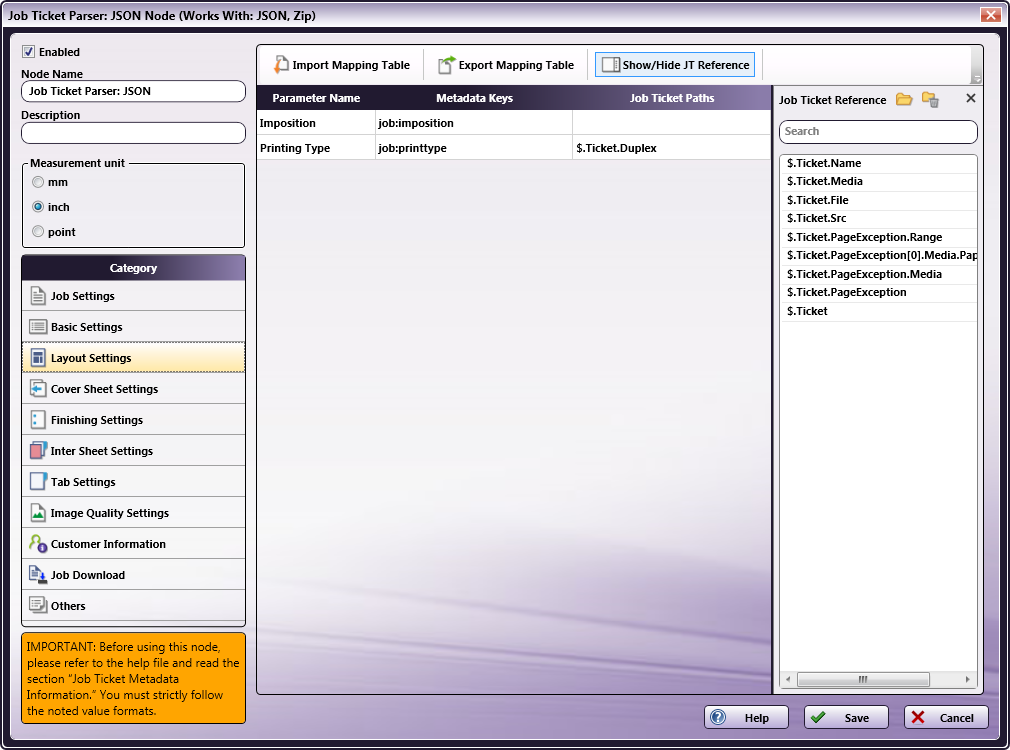Viewport: 1010px width, 750px height.
Task: Cancel the dialog
Action: point(946,717)
